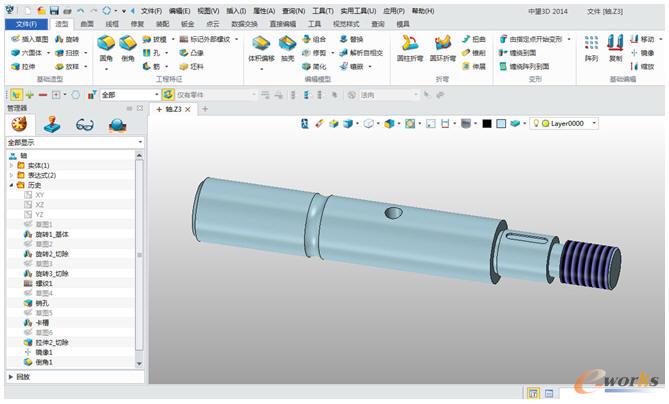Open the 全部显示 filter dropdown
The image size is (669, 404).
point(140,143)
